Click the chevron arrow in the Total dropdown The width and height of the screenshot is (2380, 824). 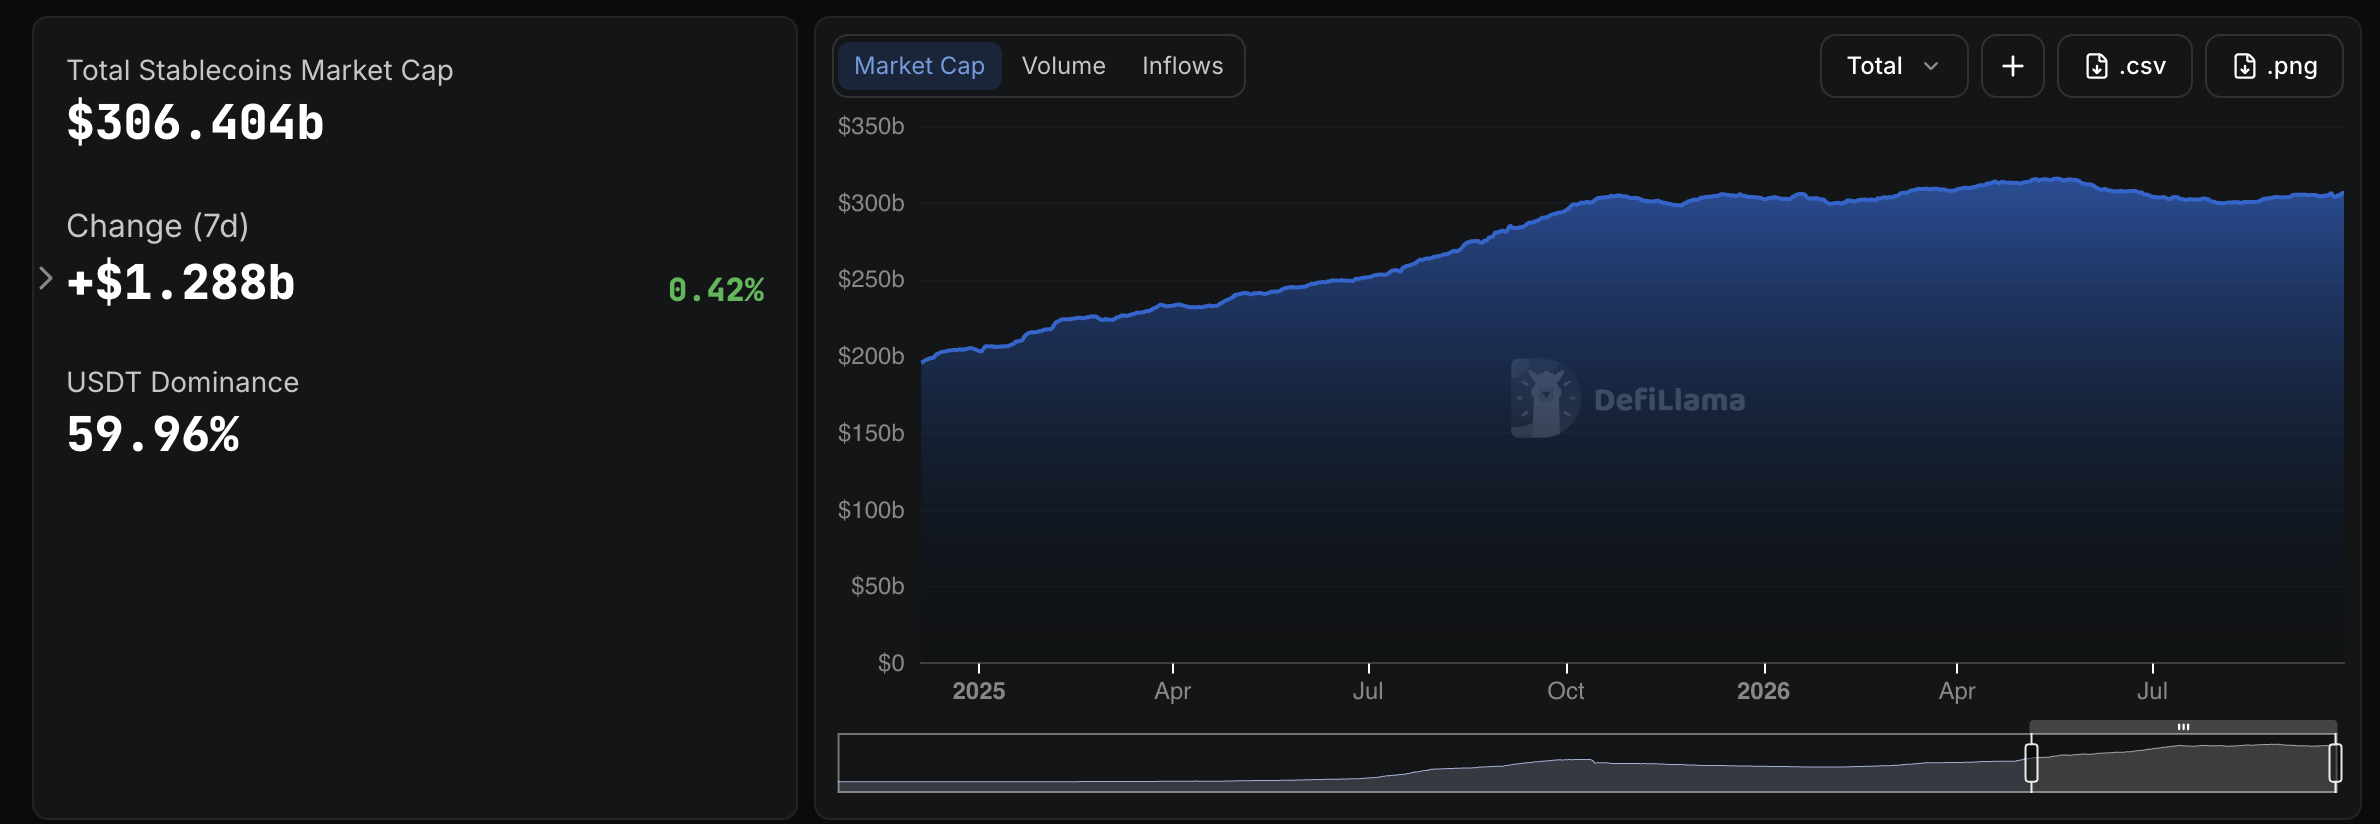(x=1931, y=66)
